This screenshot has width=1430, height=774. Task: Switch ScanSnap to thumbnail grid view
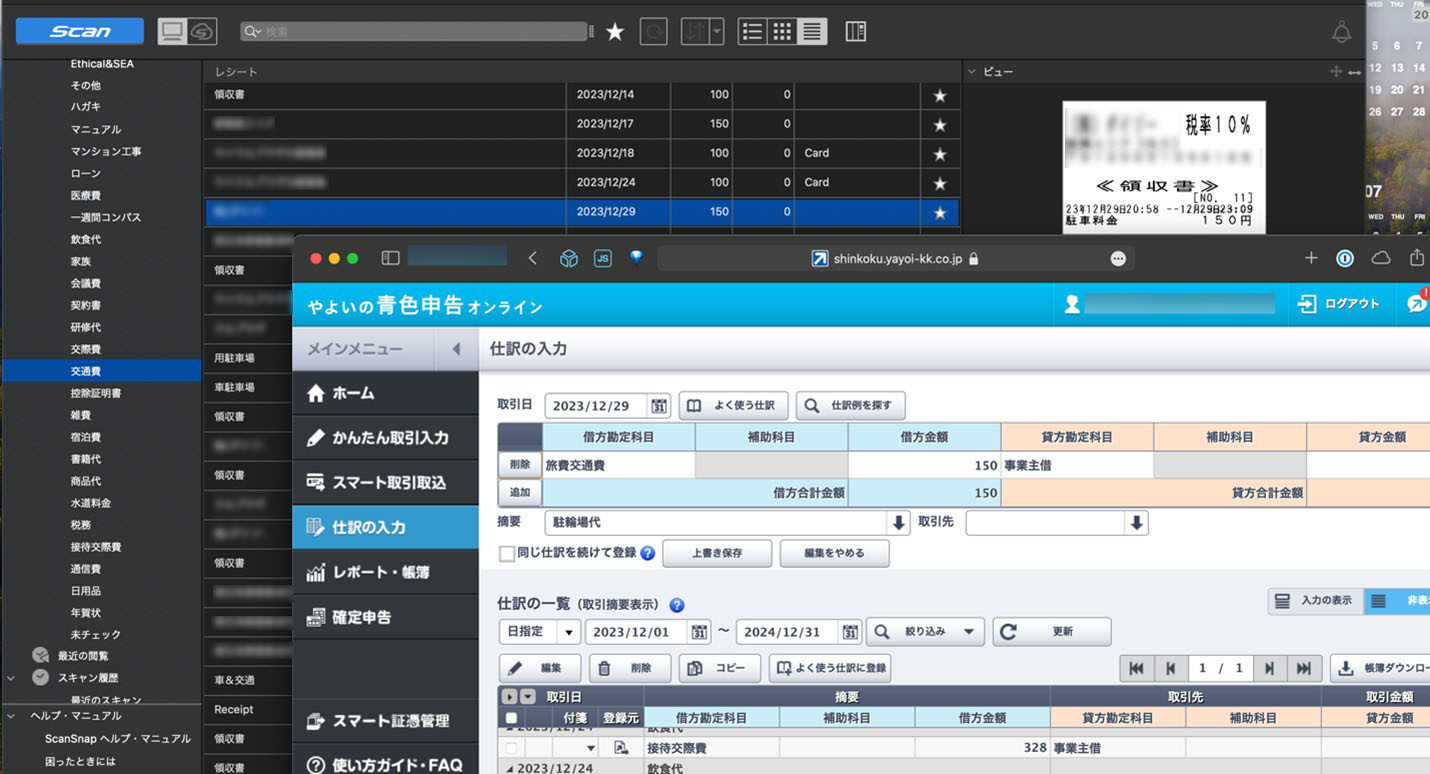click(x=782, y=32)
